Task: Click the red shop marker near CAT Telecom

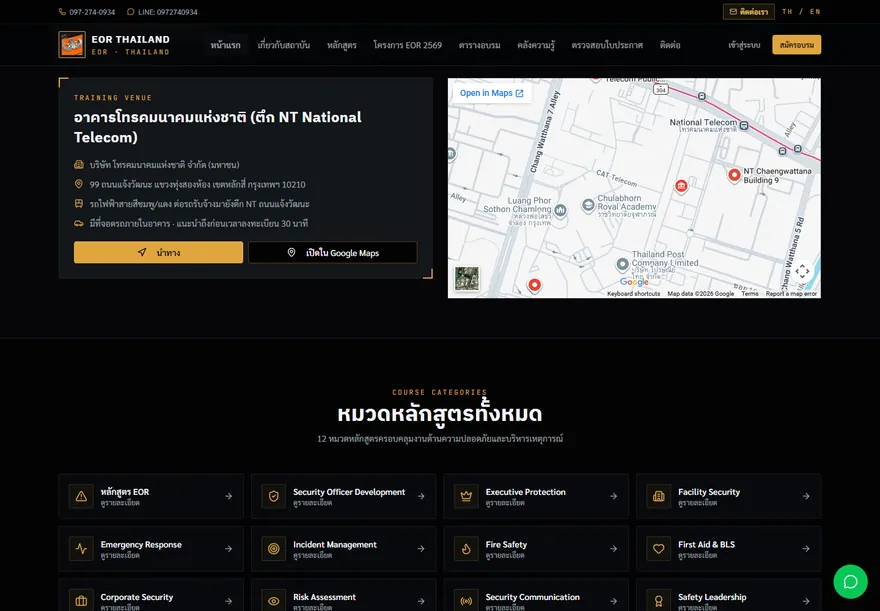Action: coord(681,186)
